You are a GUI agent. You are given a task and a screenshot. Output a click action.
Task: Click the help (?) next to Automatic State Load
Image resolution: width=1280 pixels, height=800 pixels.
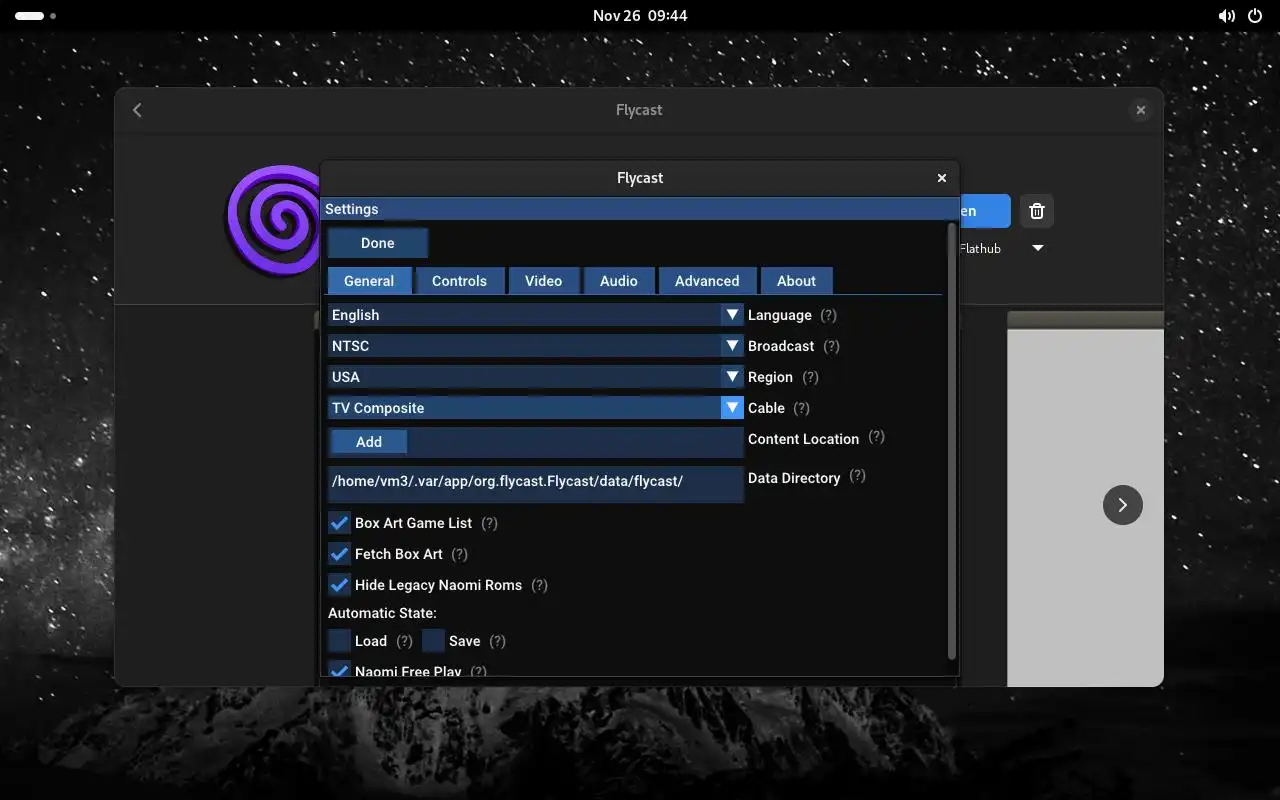(404, 641)
